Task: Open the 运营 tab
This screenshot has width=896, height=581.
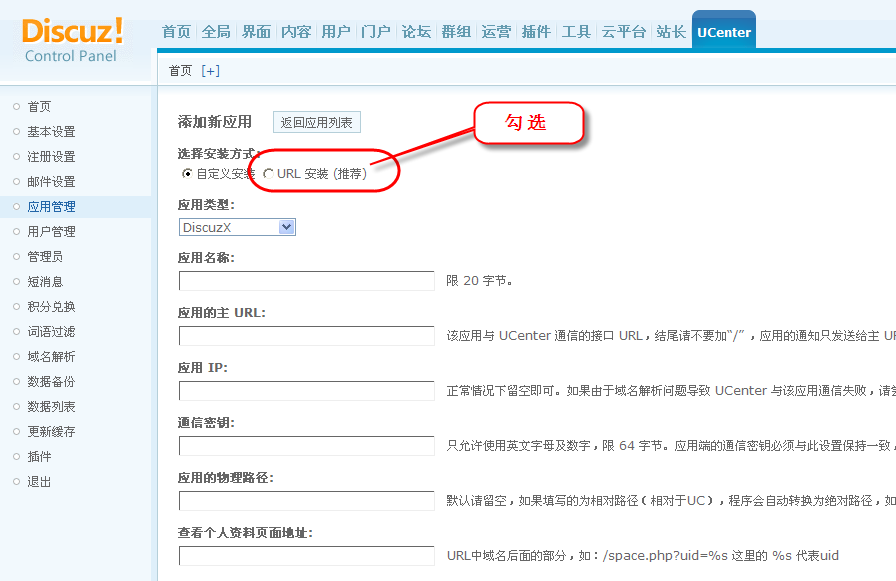Action: pyautogui.click(x=496, y=32)
